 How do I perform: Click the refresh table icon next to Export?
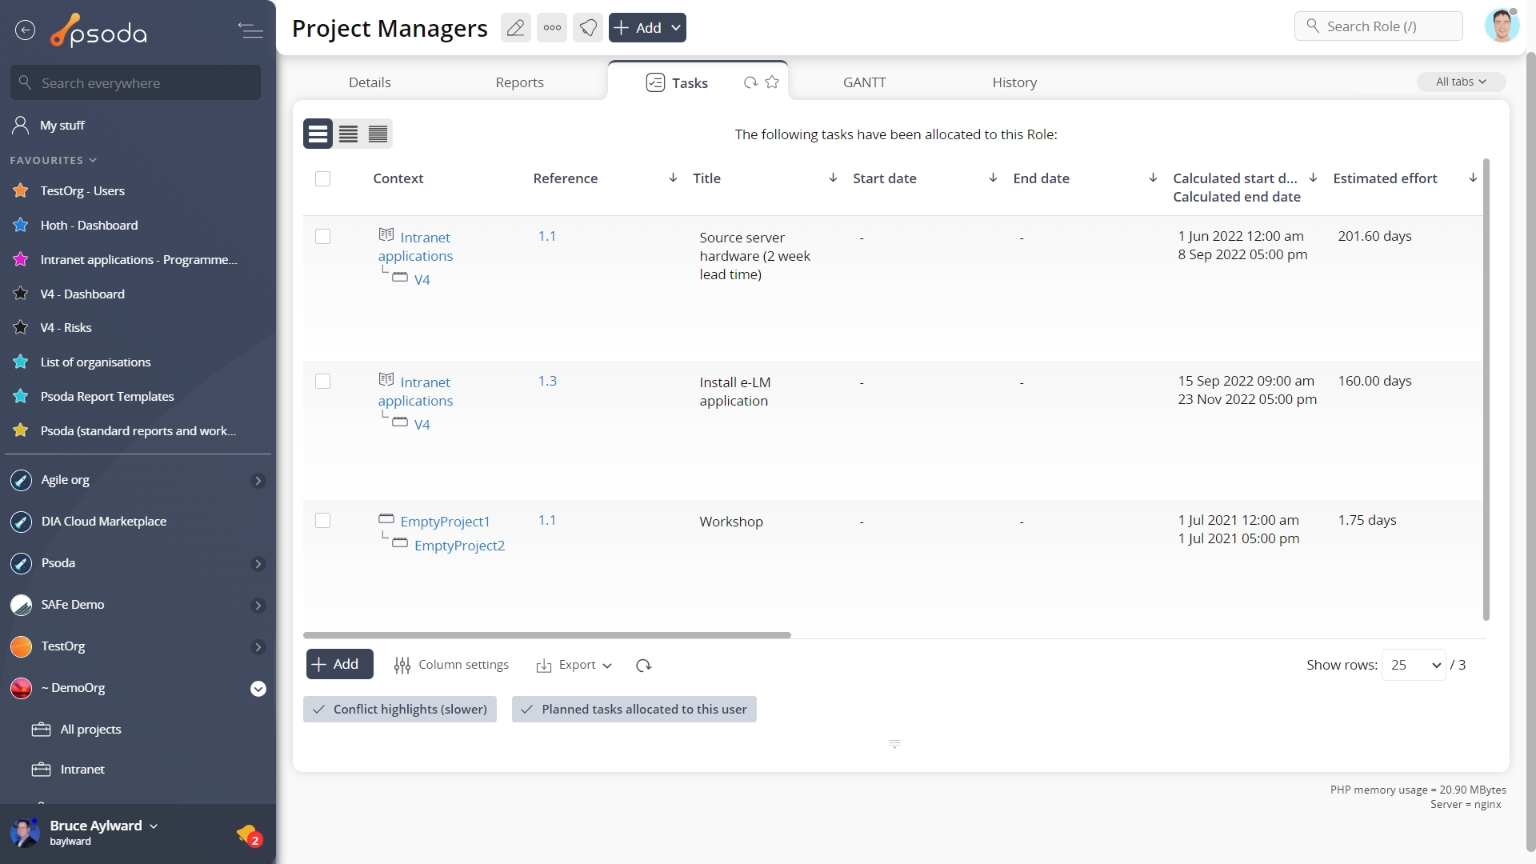(x=644, y=665)
